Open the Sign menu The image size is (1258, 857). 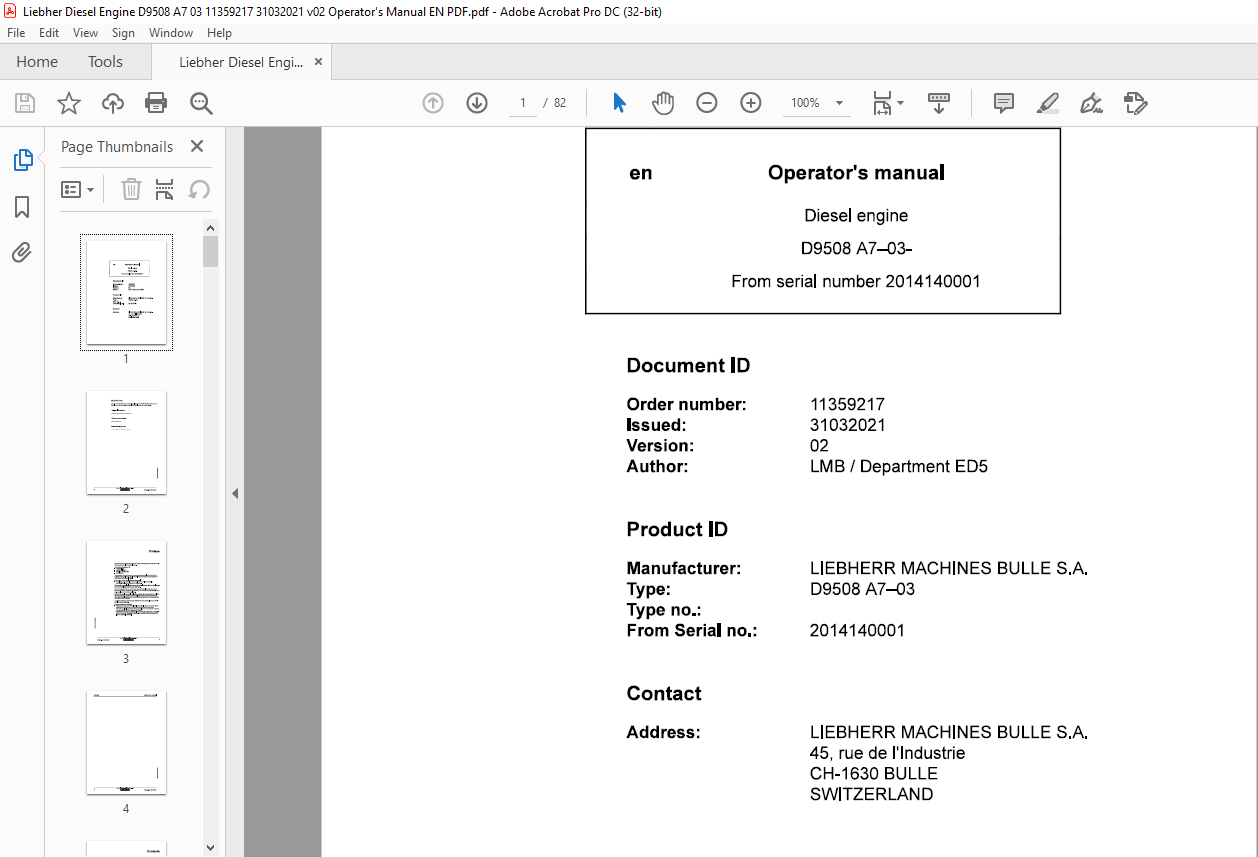click(x=123, y=33)
